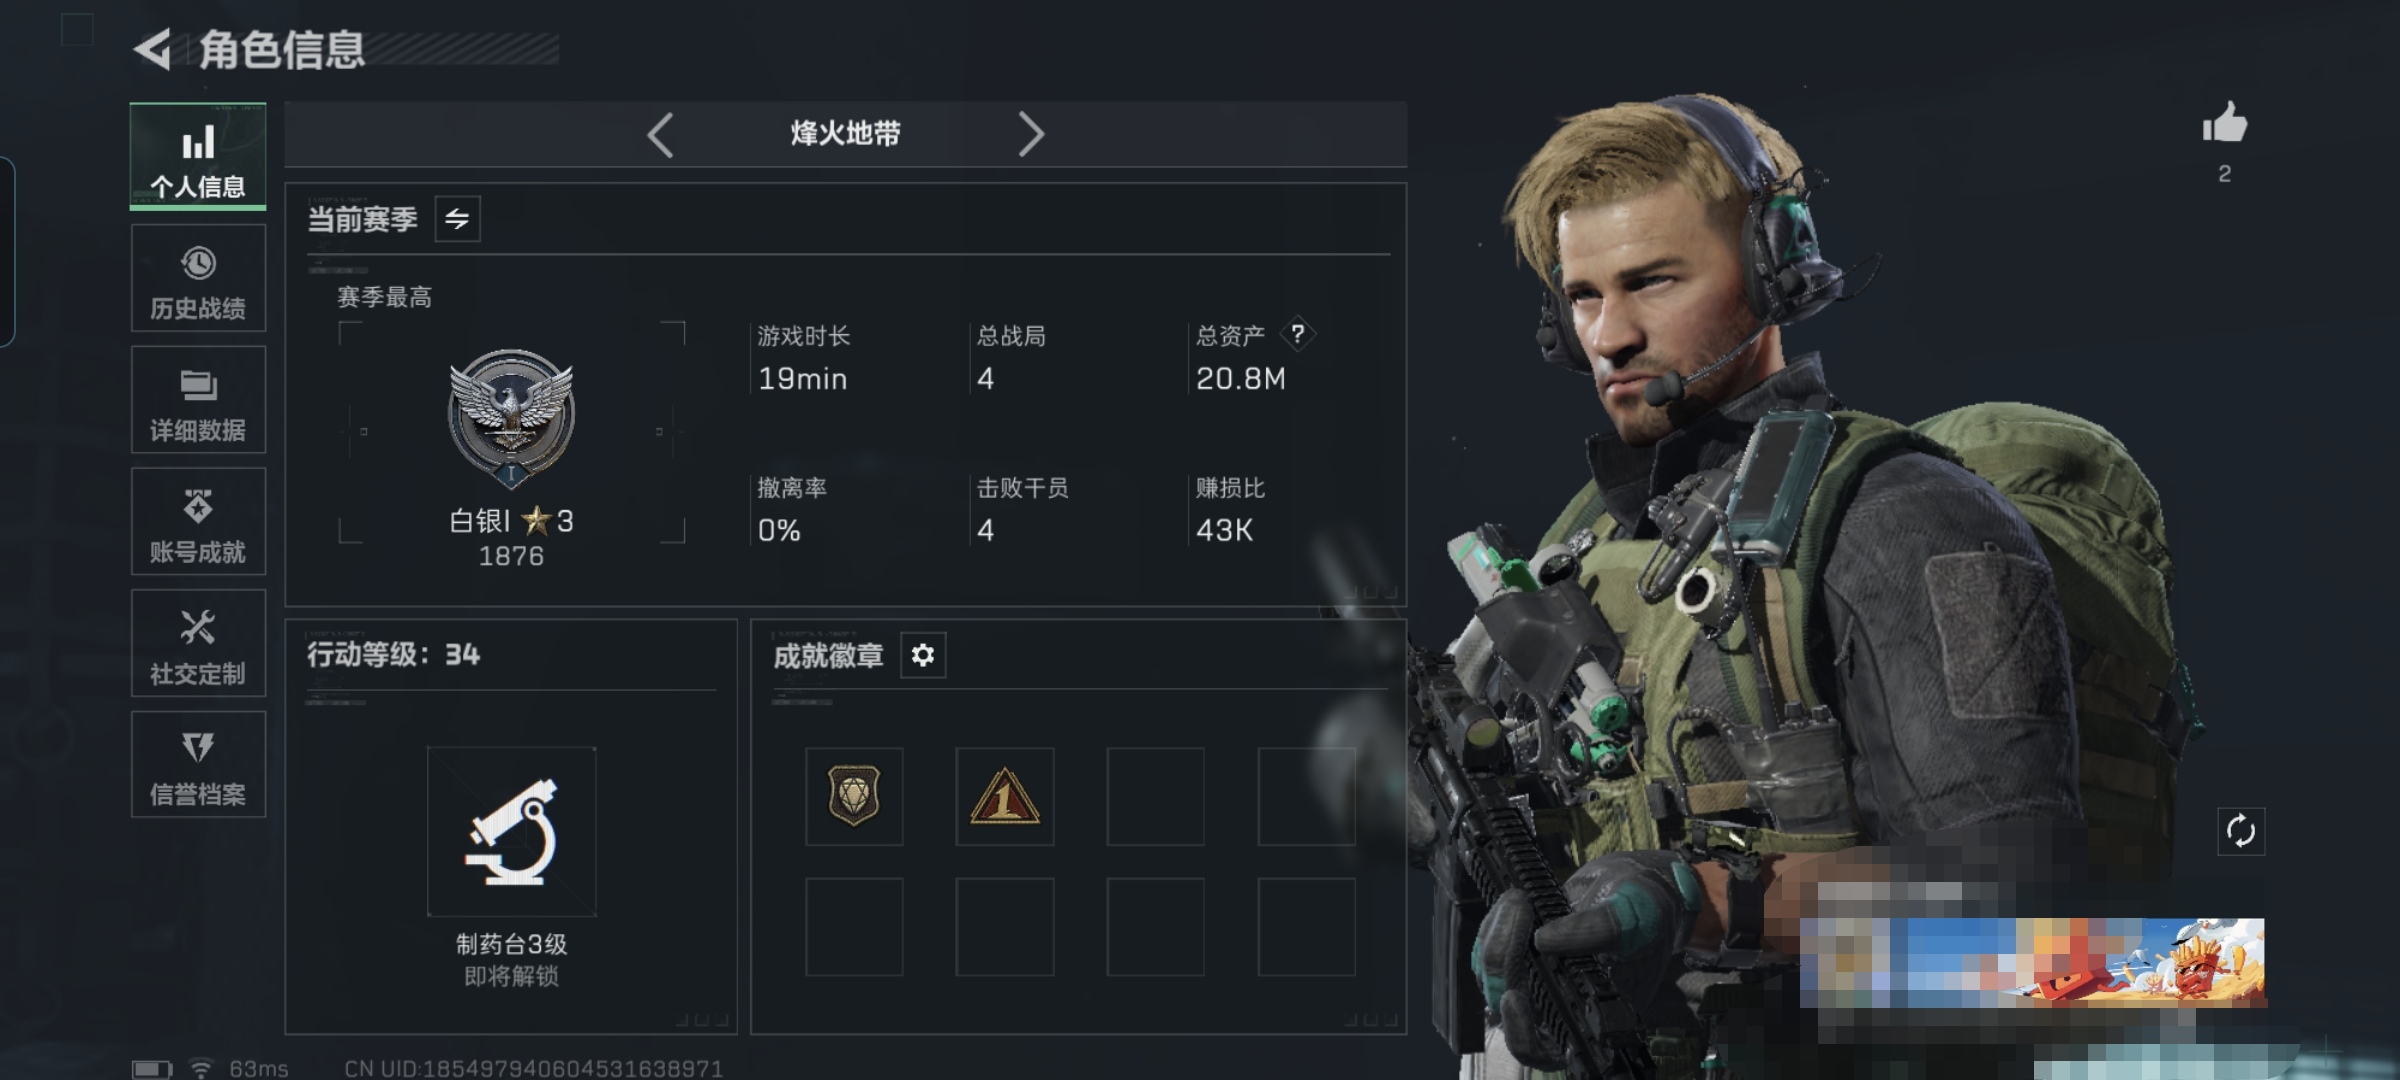Open the 个人信息 sidebar tab
Screen dimensions: 2400x1080
pyautogui.click(x=198, y=157)
